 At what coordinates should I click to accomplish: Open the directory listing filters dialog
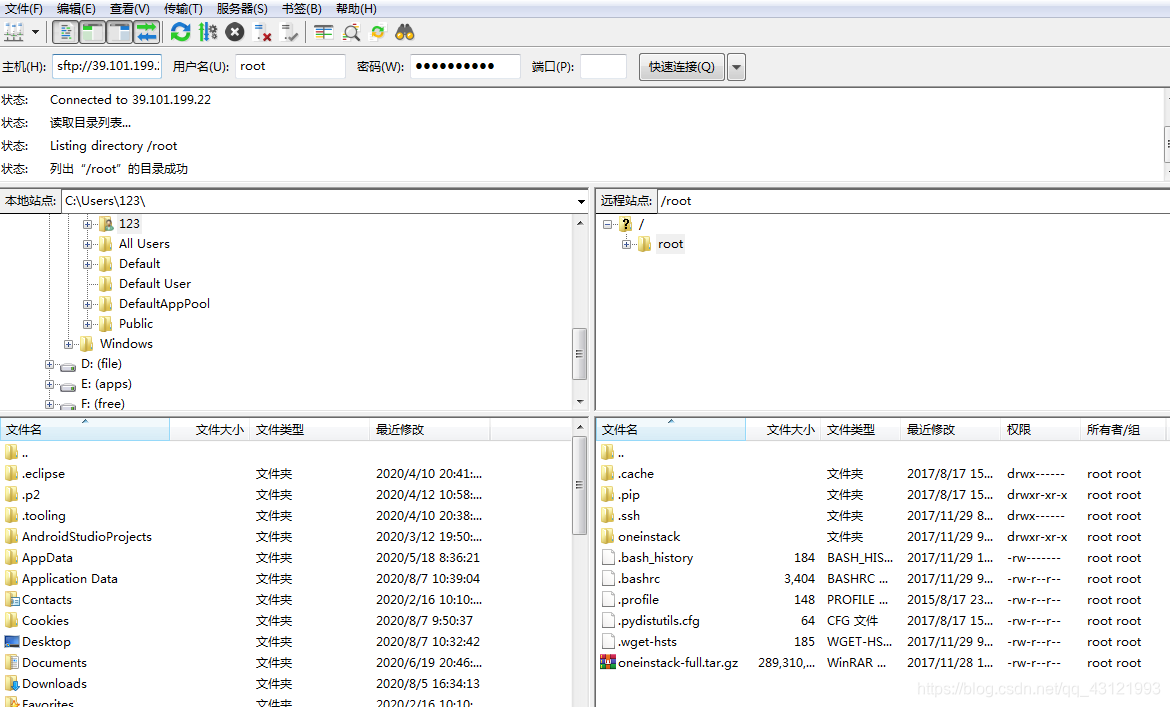pos(323,32)
